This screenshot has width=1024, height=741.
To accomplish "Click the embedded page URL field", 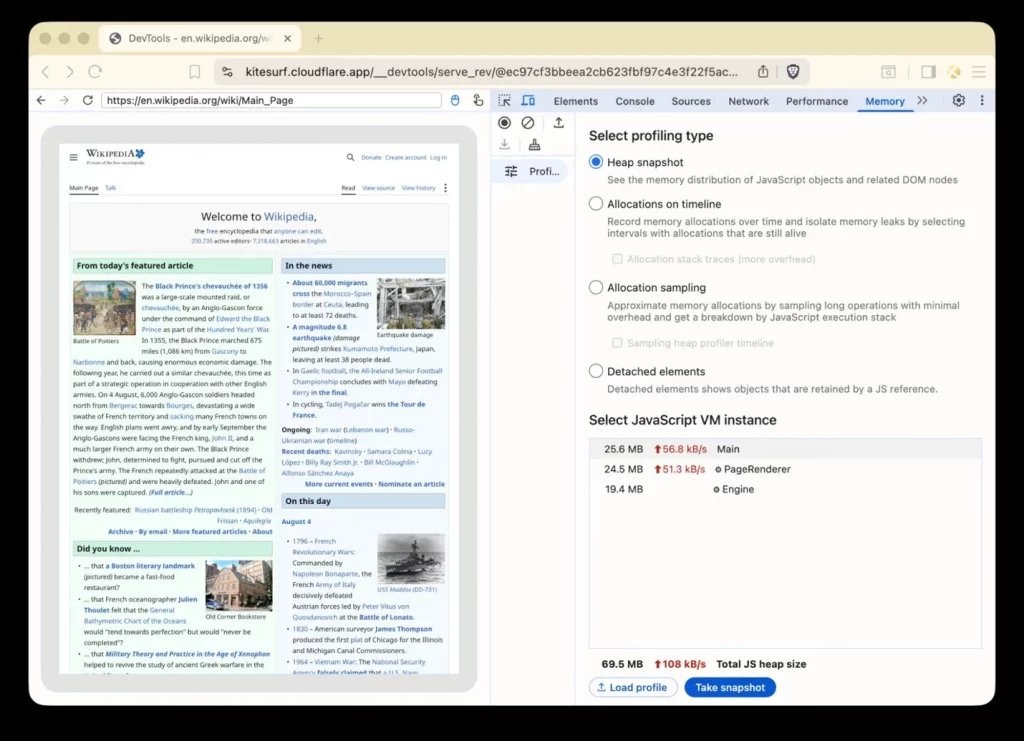I will click(272, 101).
